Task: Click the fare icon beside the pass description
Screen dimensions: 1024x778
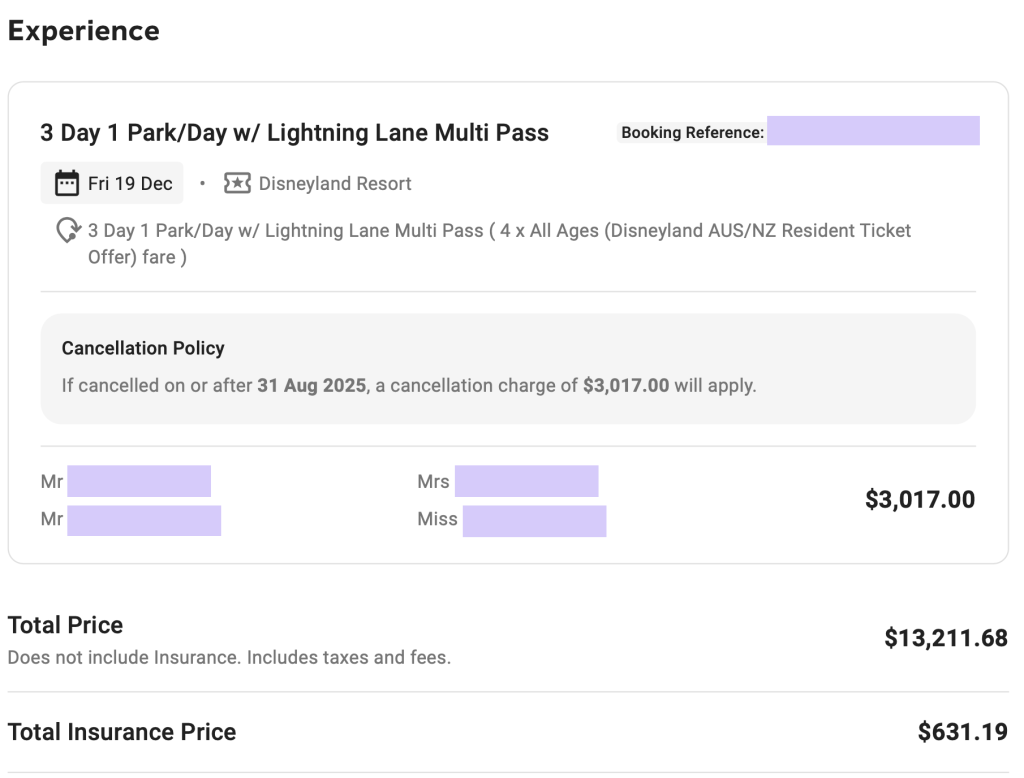Action: [67, 231]
